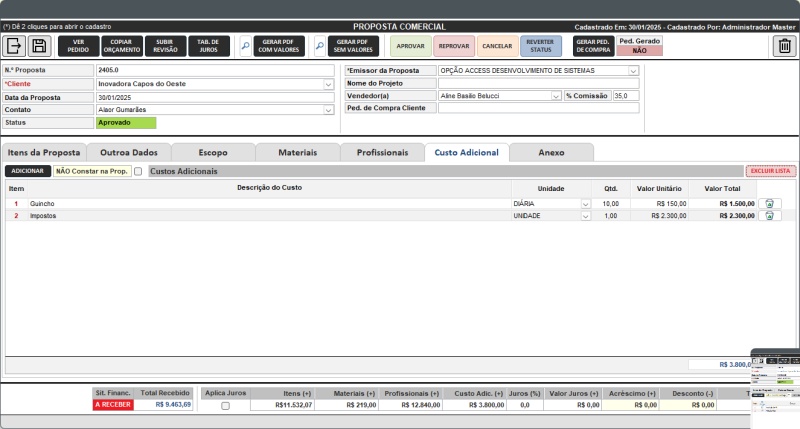The image size is (800, 429).
Task: Open the Profissionais tab
Action: click(x=381, y=152)
